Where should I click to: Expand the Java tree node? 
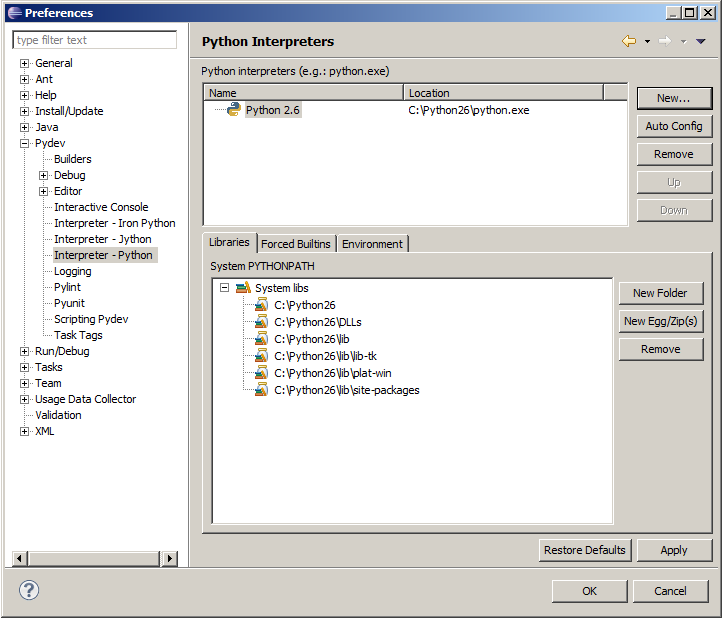coord(24,127)
